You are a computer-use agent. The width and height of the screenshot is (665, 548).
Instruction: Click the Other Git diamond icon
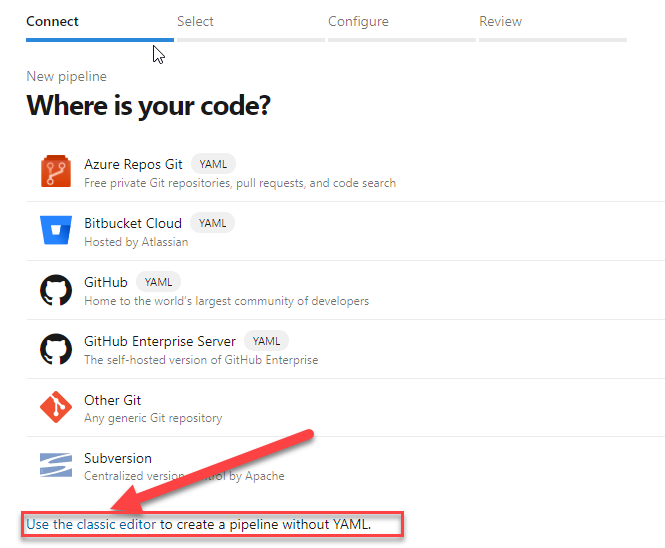[x=56, y=407]
